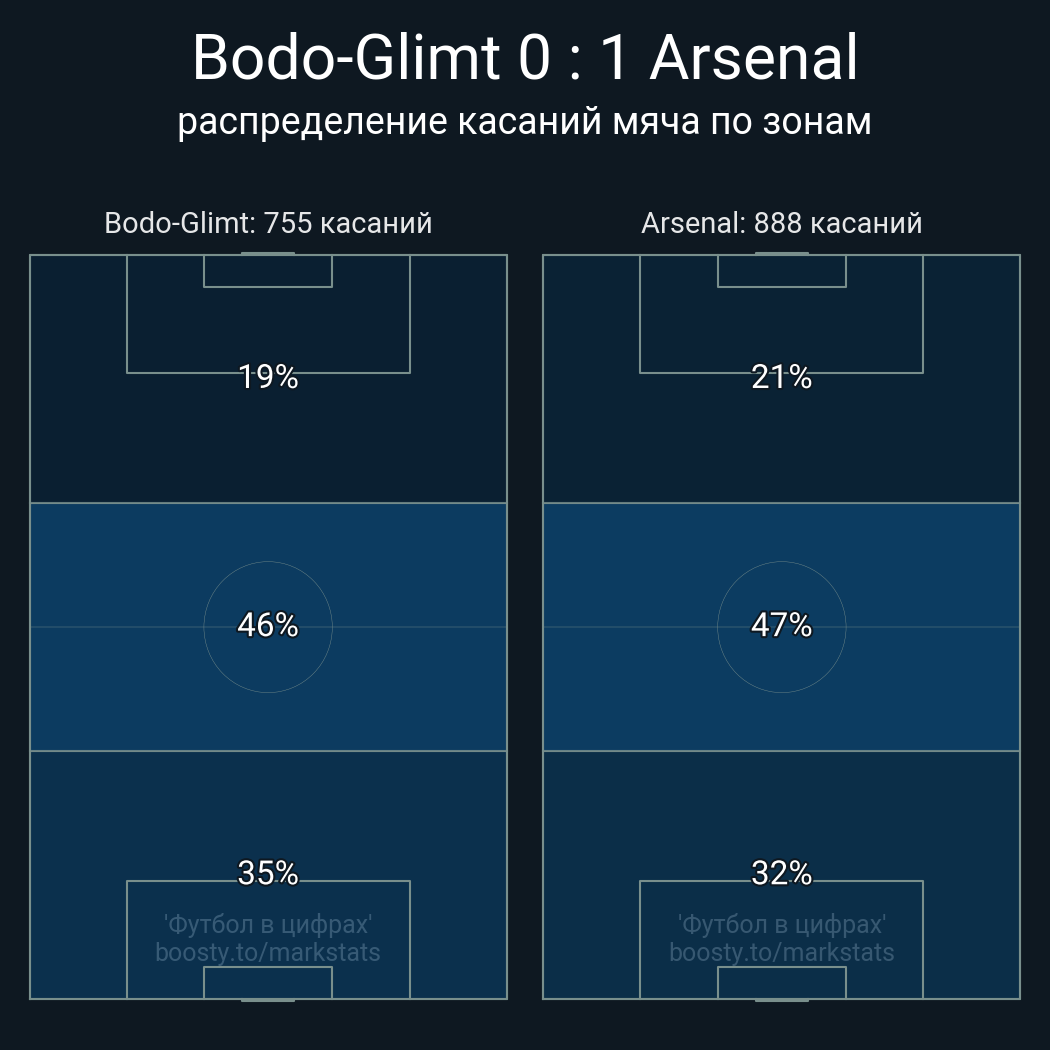
Task: Select the Bodo-Glimt: 755 касаний heading
Action: 268,222
